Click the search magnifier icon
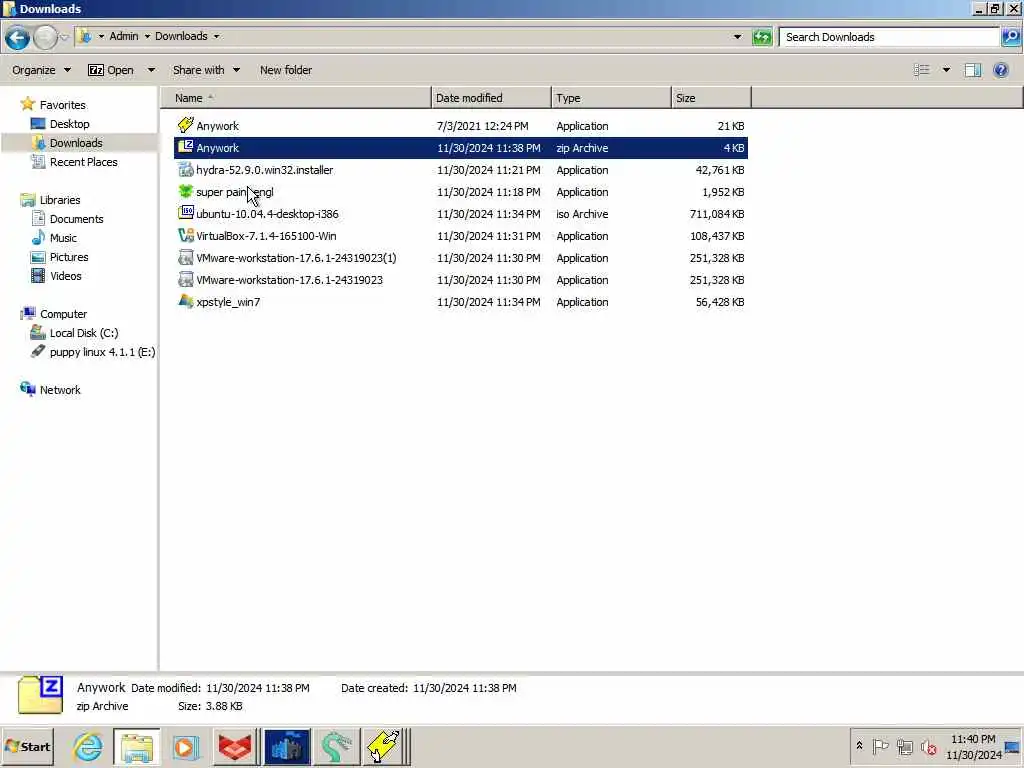1024x768 pixels. 1010,37
